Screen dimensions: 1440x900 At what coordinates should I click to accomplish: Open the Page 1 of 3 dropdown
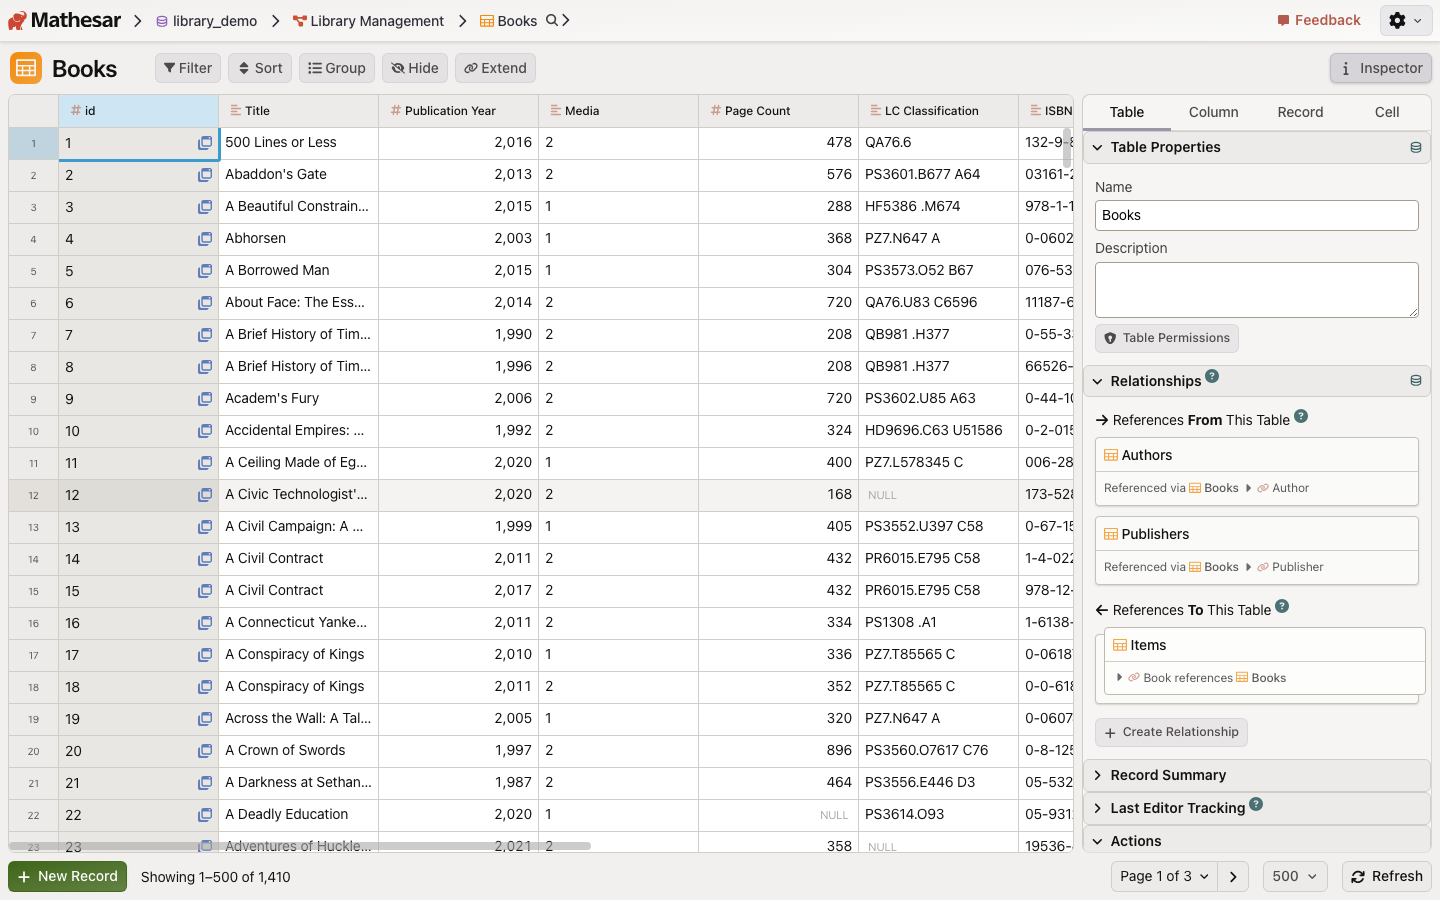(x=1164, y=876)
